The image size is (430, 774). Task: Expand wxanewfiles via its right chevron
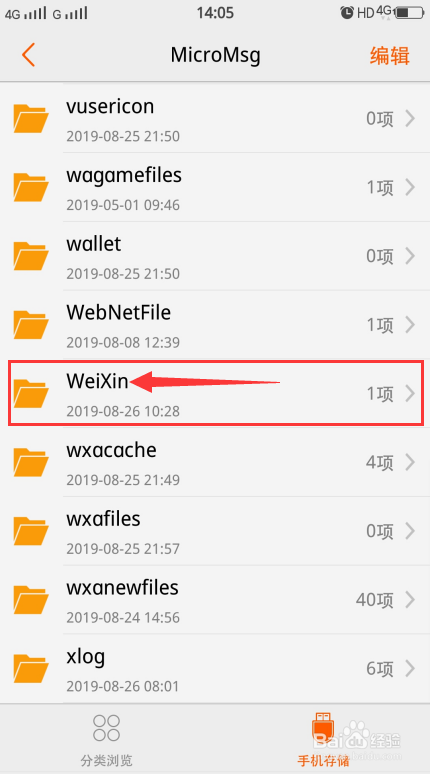(x=410, y=600)
